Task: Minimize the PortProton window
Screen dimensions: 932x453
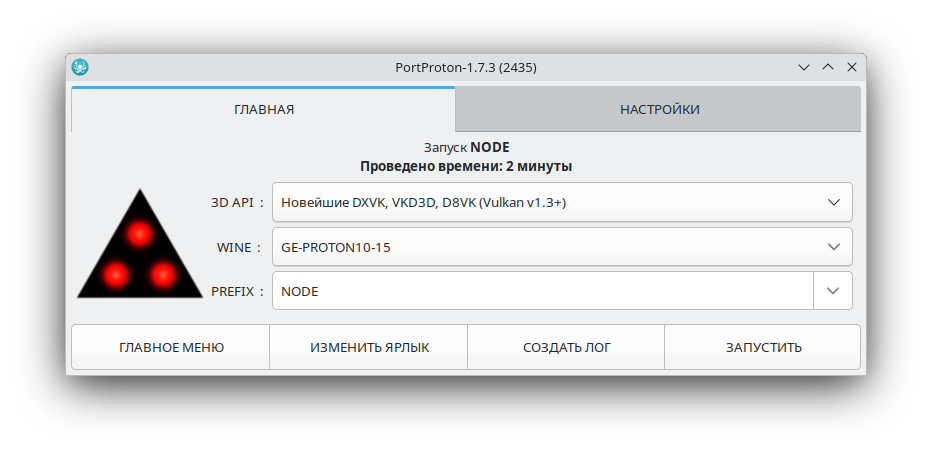Action: (x=804, y=67)
